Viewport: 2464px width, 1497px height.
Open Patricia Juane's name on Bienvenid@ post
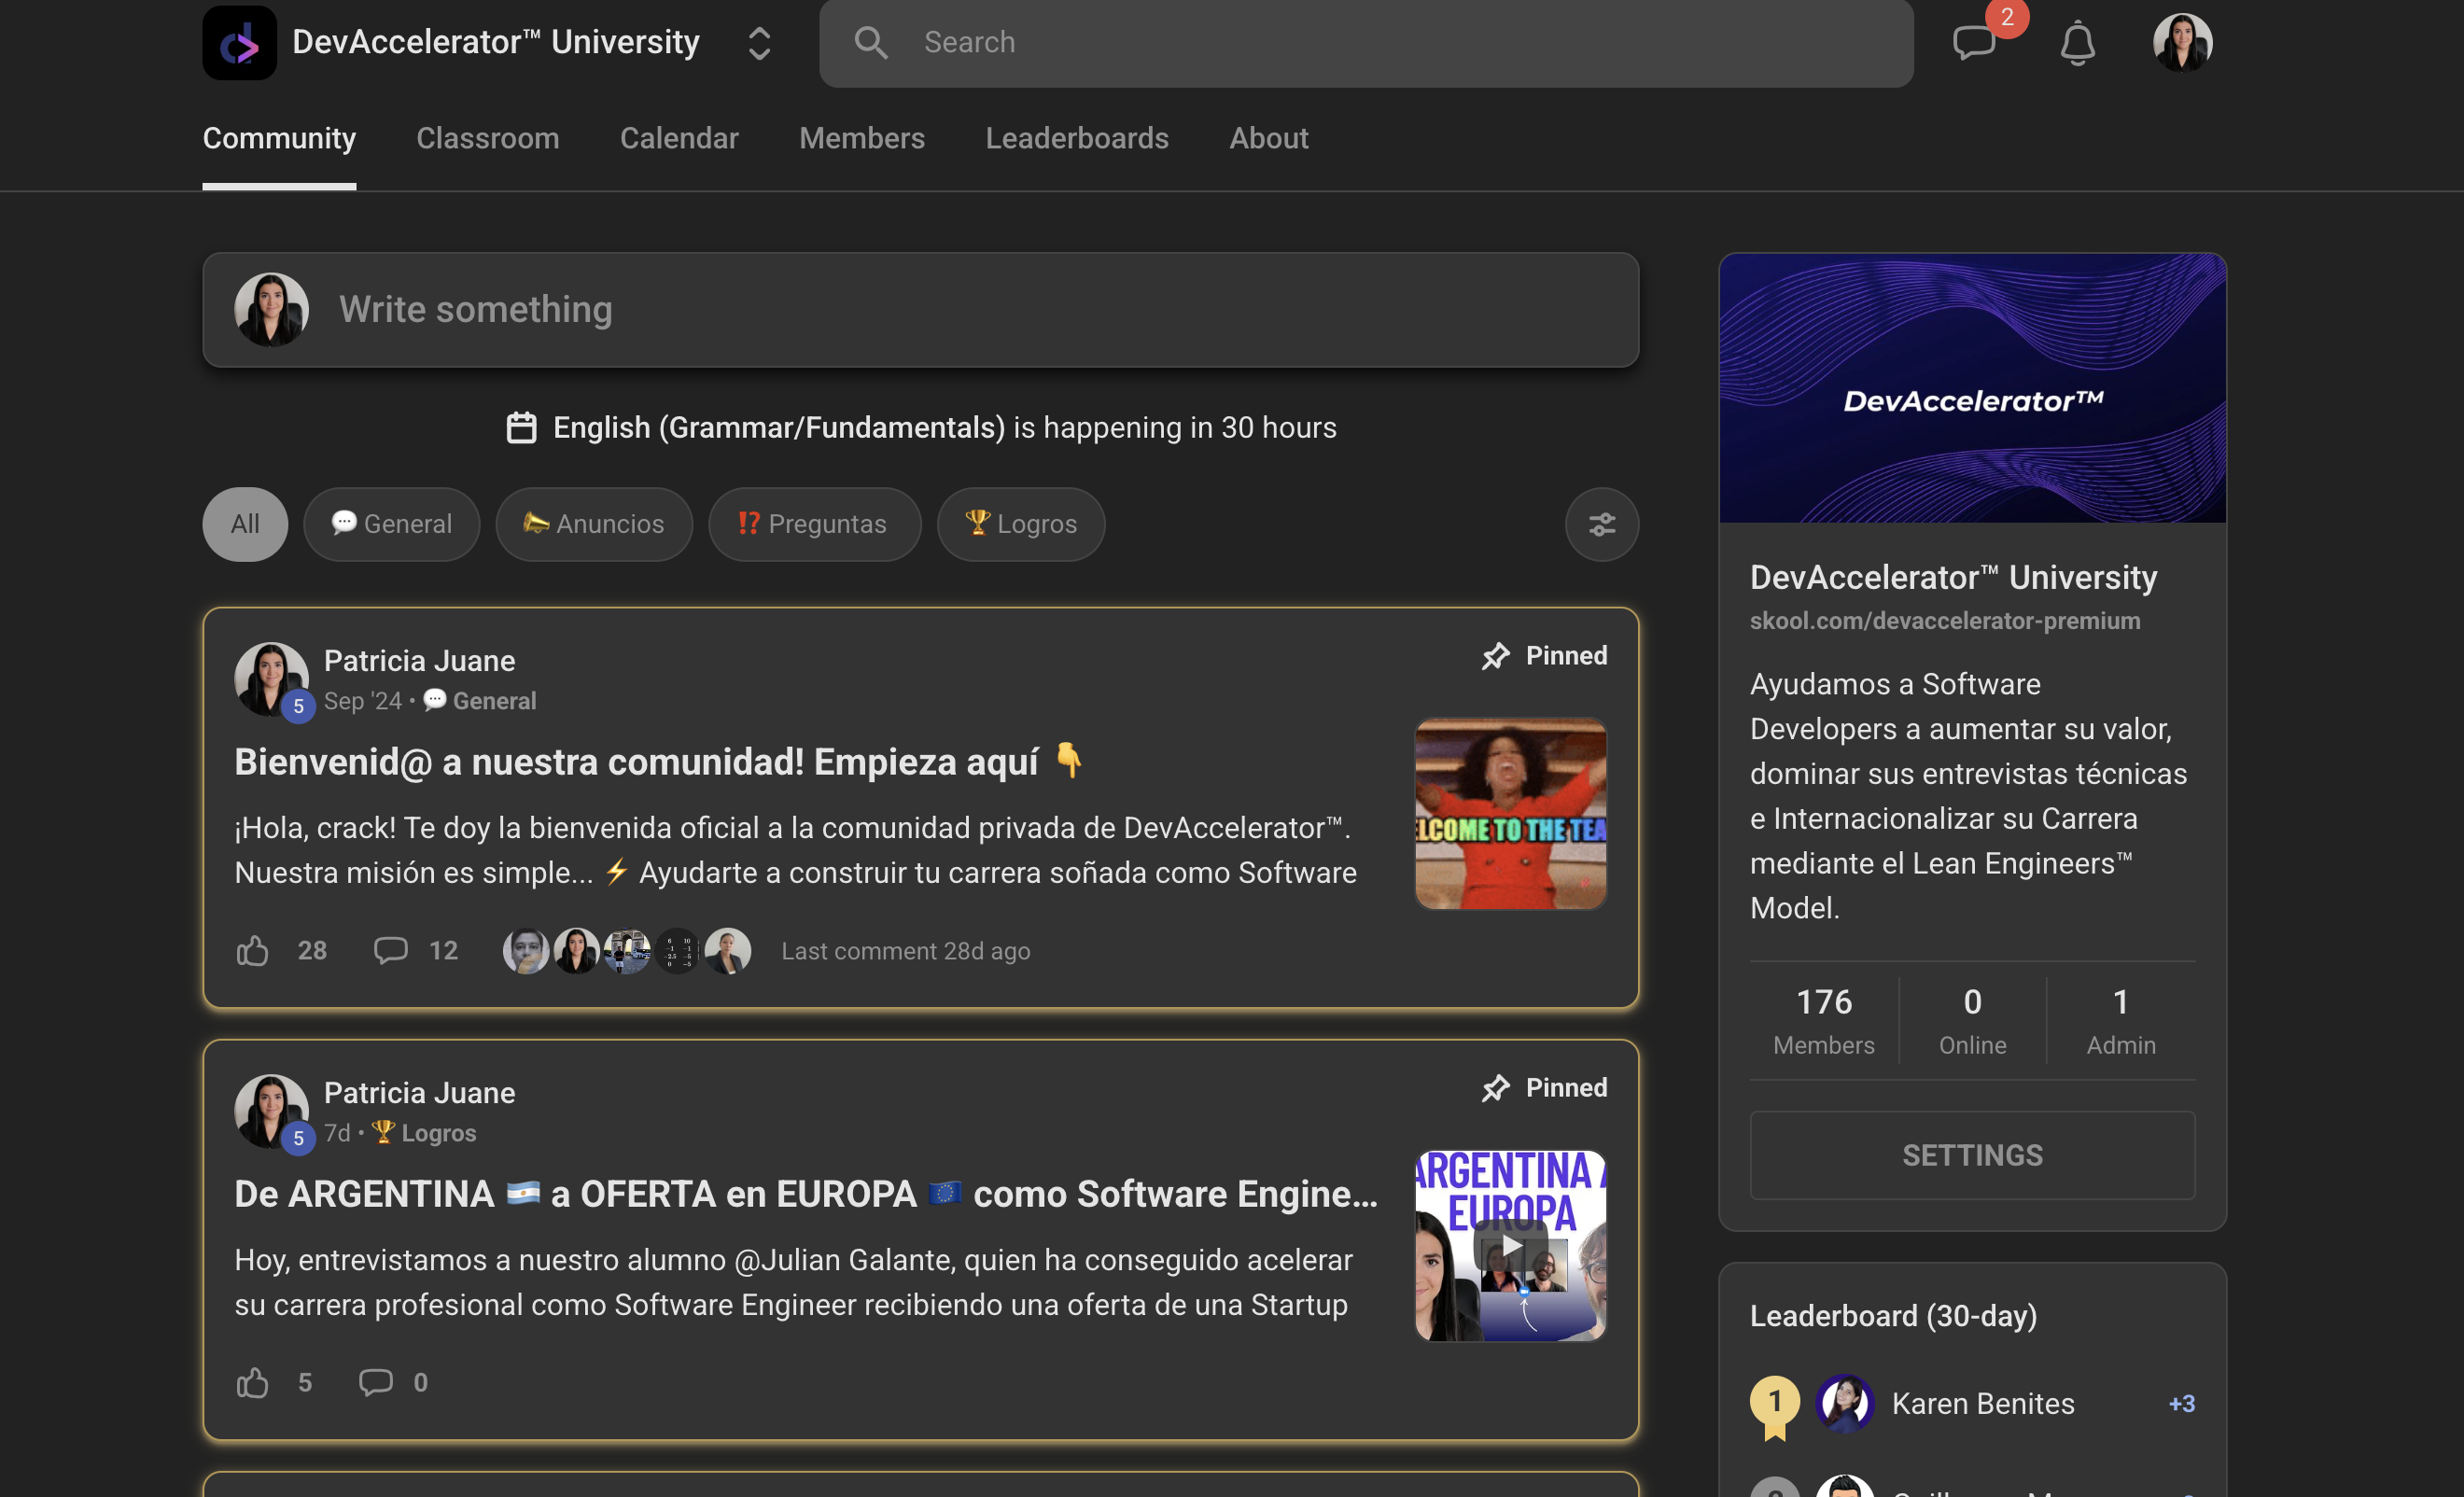click(x=419, y=660)
